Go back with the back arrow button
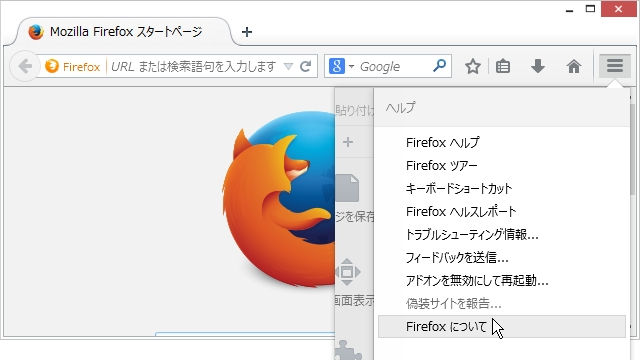The width and height of the screenshot is (640, 360). pyautogui.click(x=25, y=66)
